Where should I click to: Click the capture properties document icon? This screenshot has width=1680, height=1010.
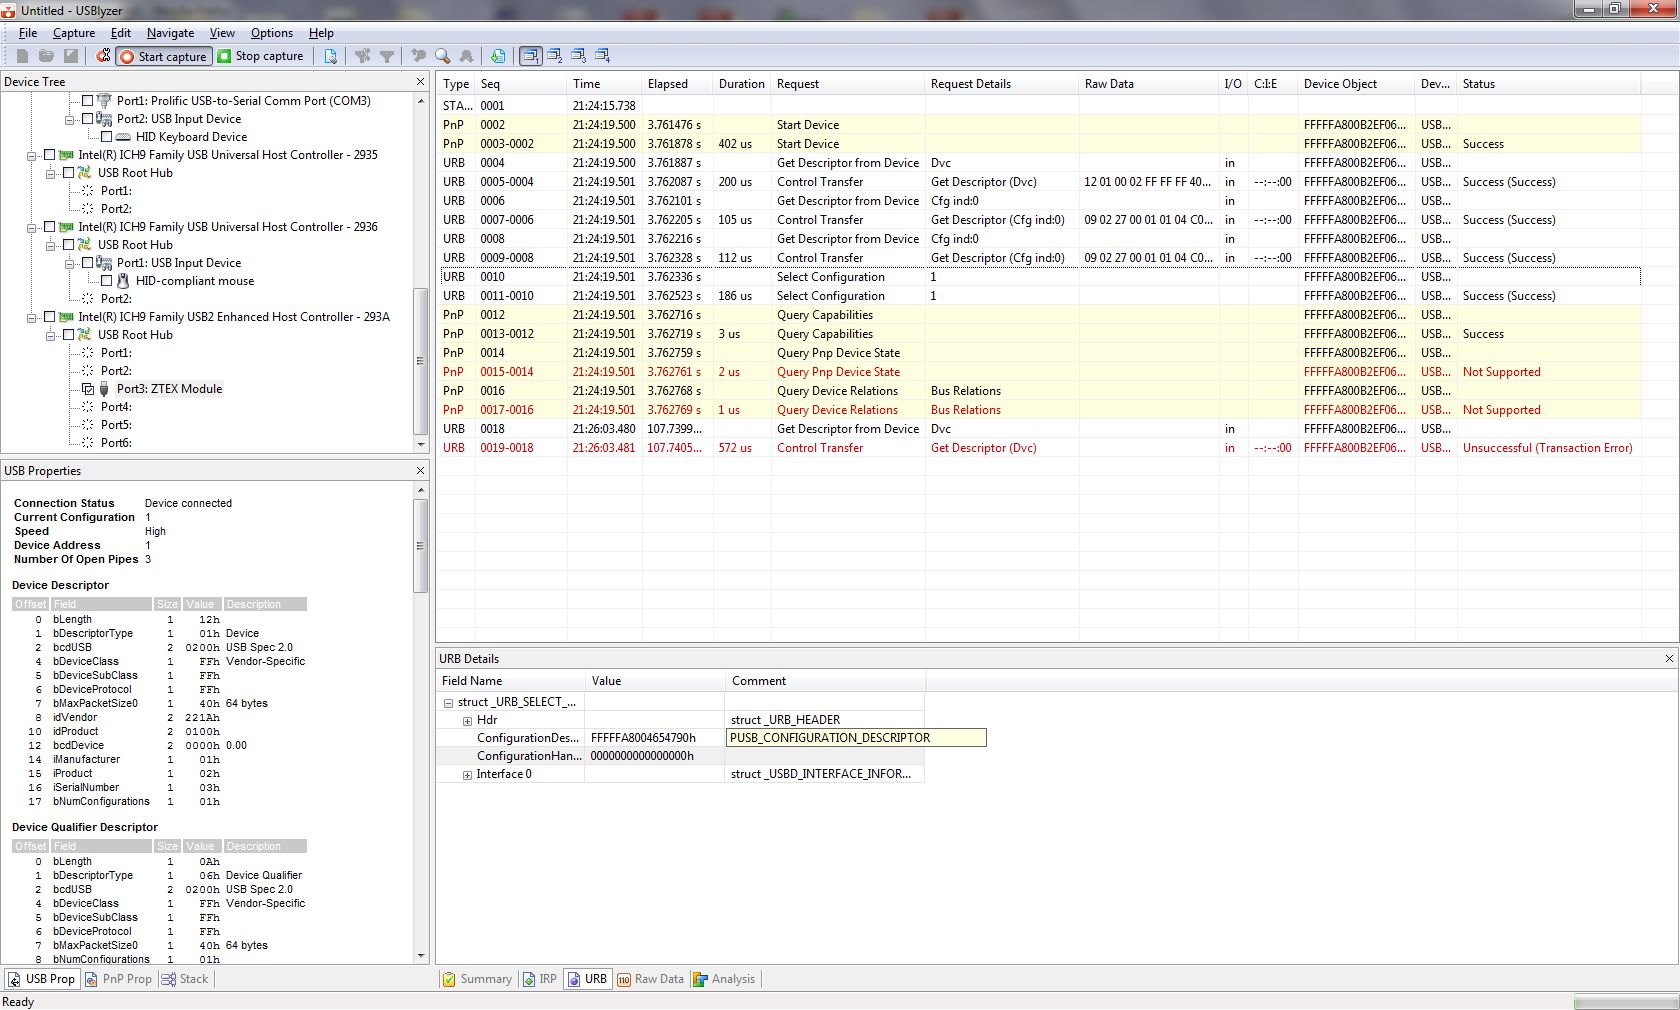click(x=331, y=56)
